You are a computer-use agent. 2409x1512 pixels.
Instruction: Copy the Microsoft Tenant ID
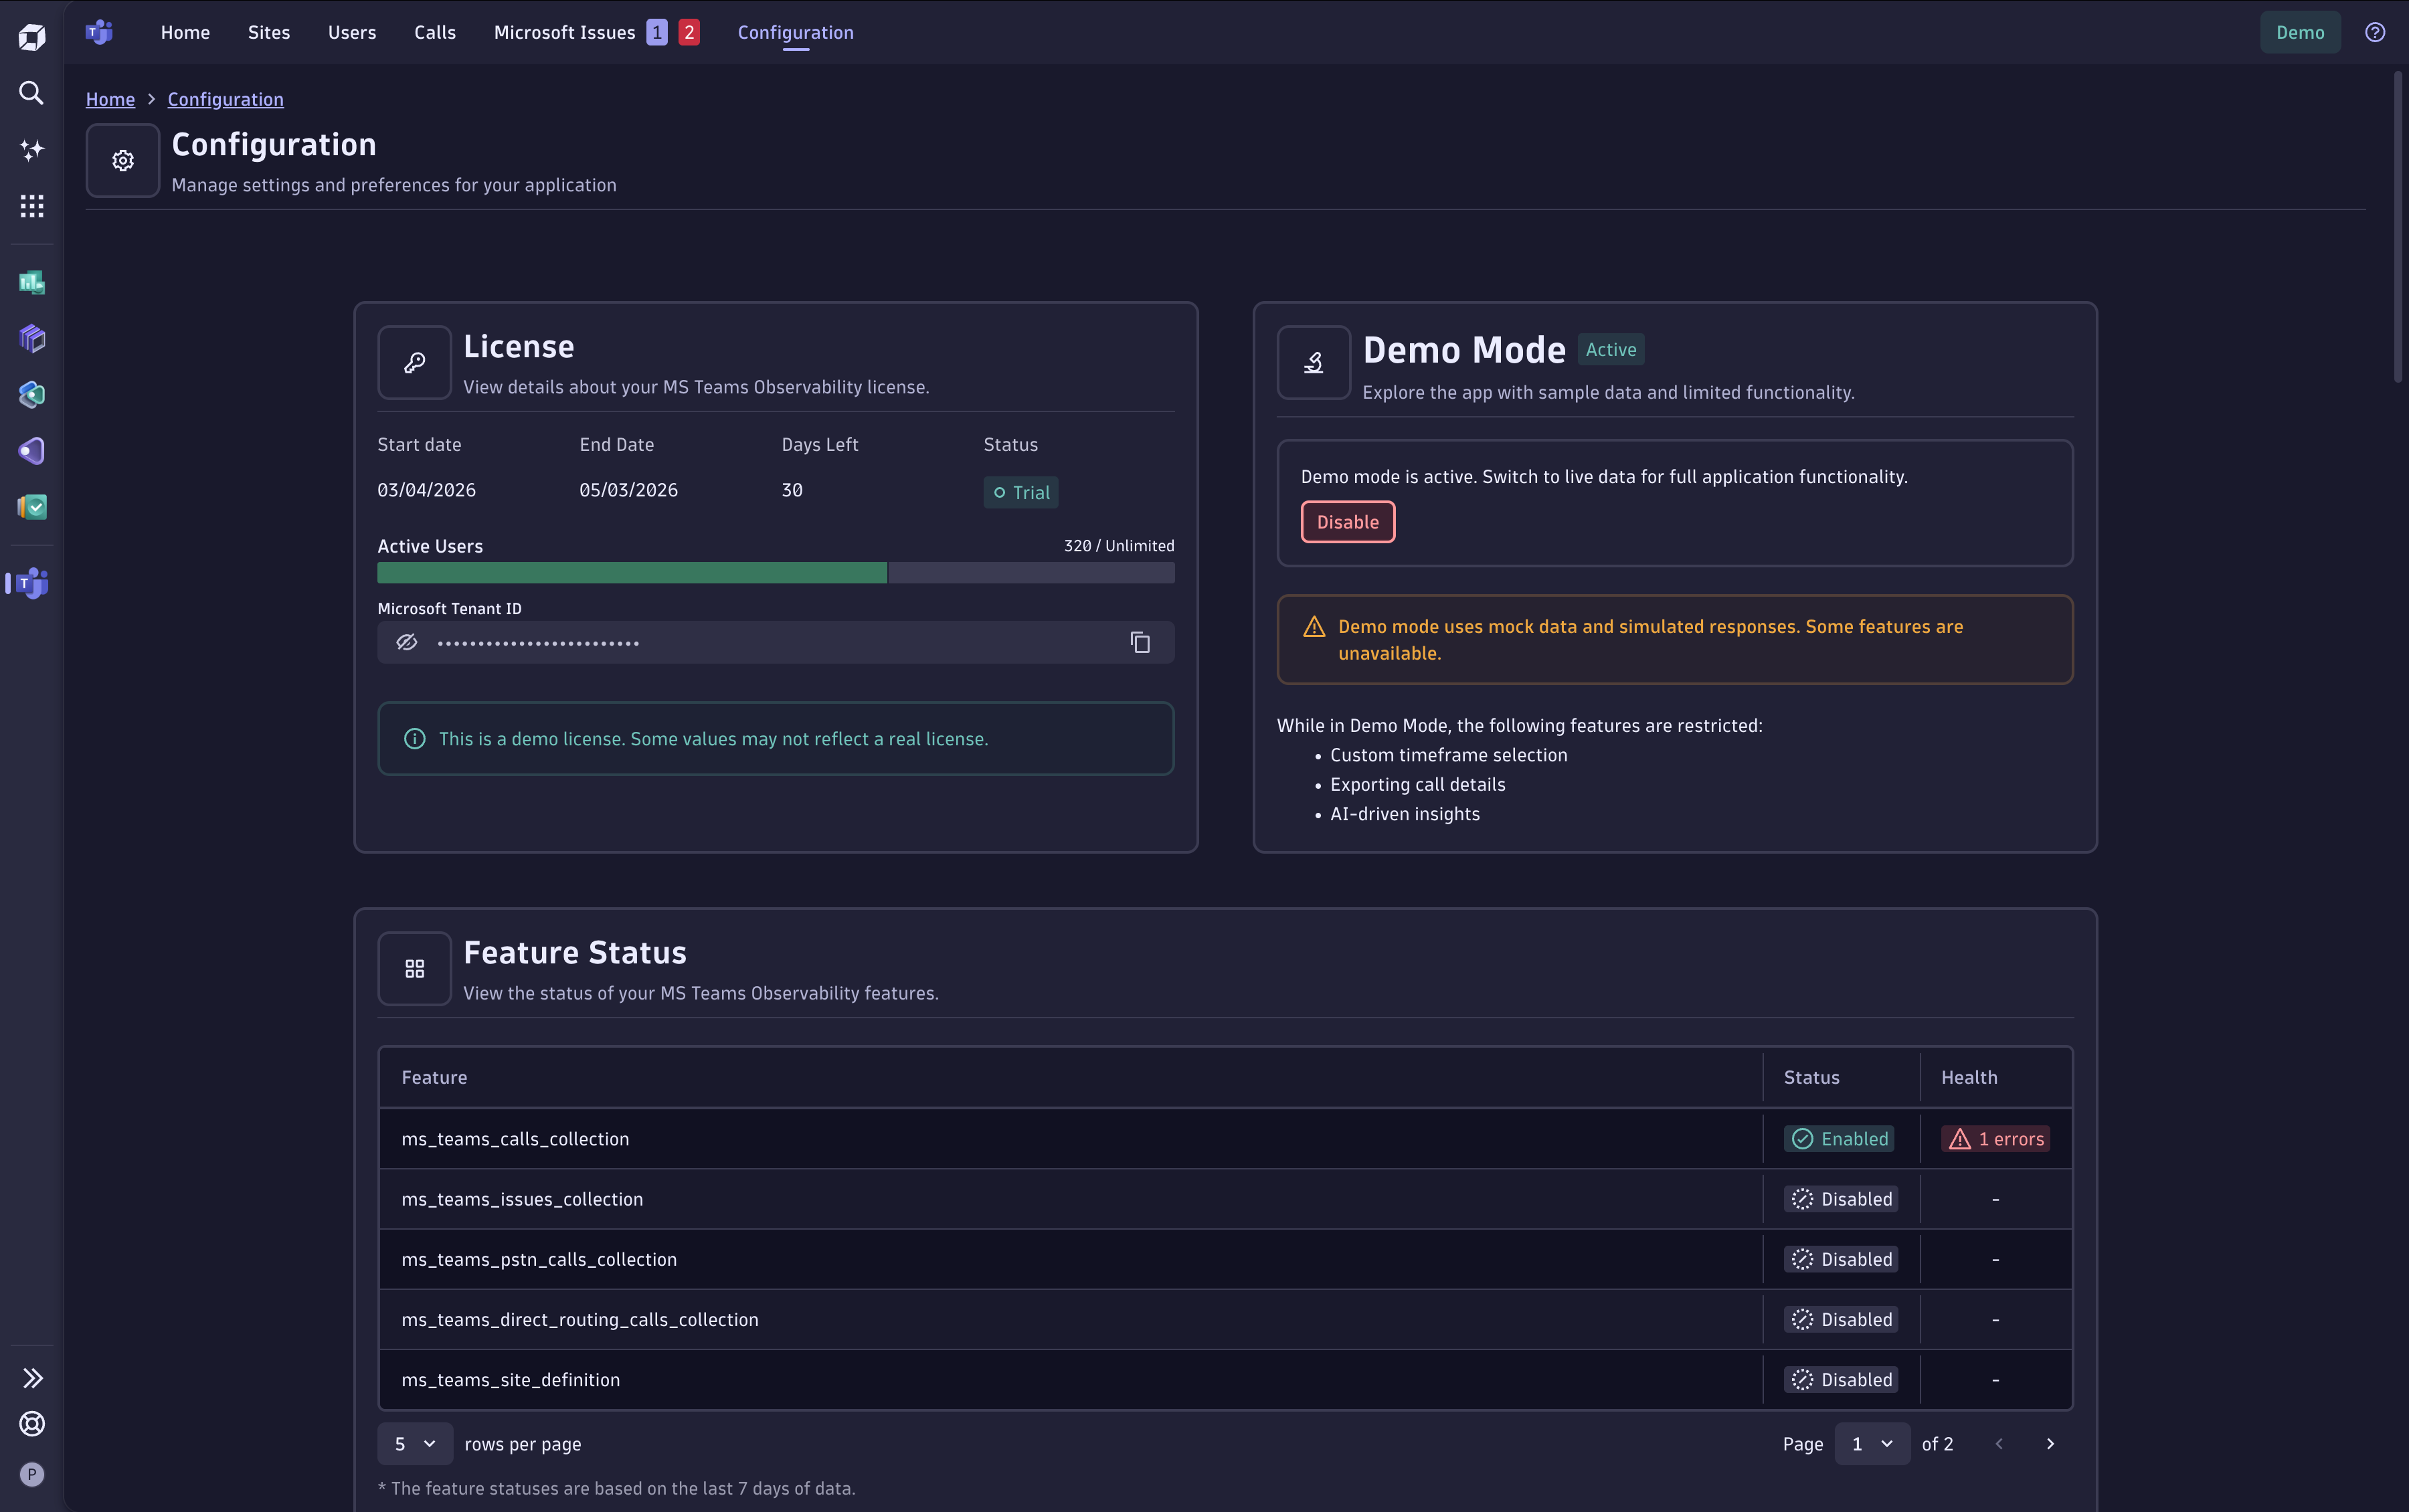pyautogui.click(x=1139, y=642)
